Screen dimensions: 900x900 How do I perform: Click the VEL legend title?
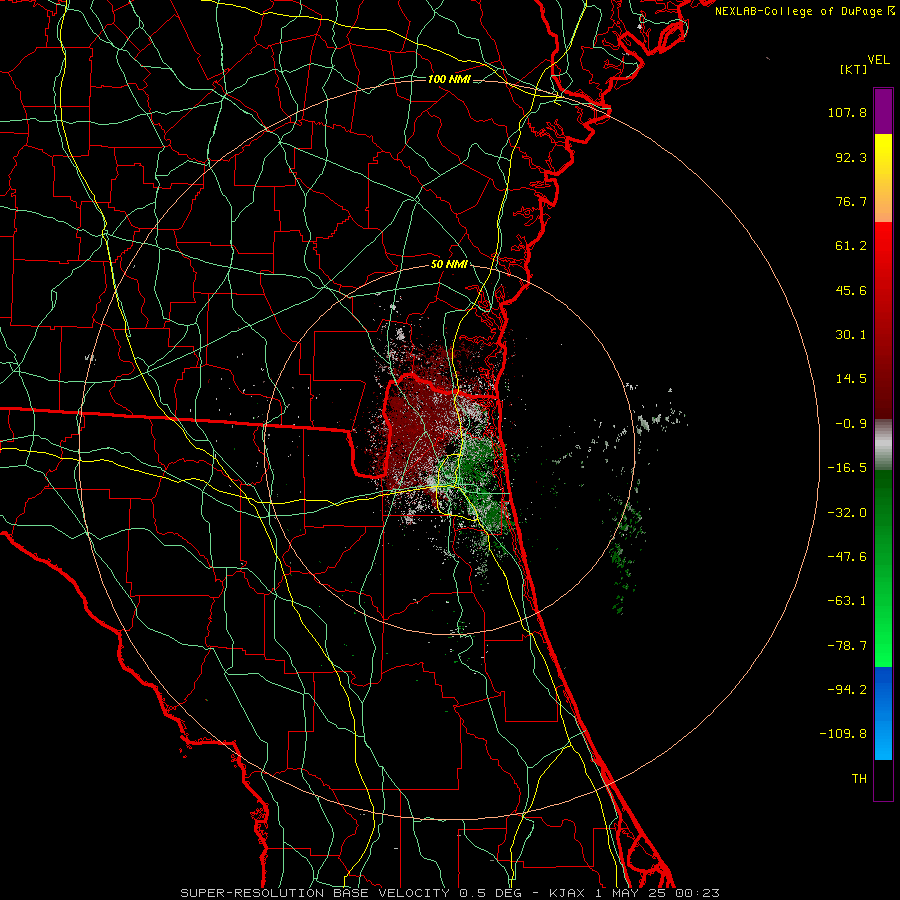(x=878, y=60)
